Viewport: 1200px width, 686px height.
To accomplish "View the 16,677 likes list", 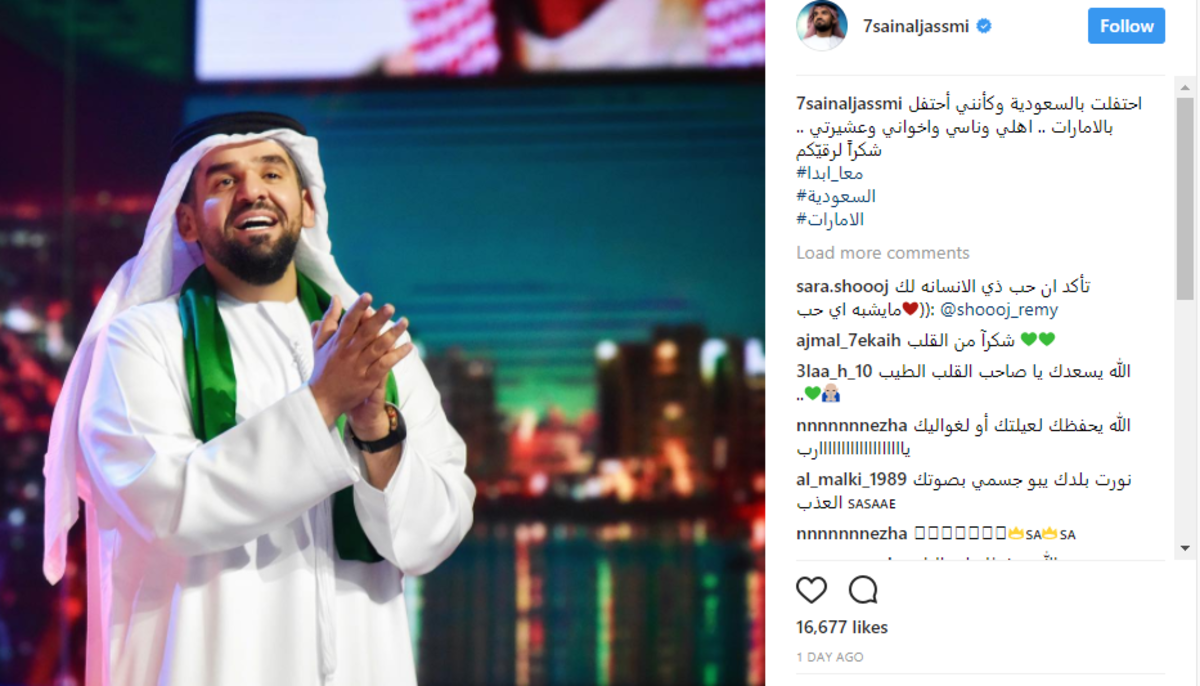I will click(x=842, y=628).
